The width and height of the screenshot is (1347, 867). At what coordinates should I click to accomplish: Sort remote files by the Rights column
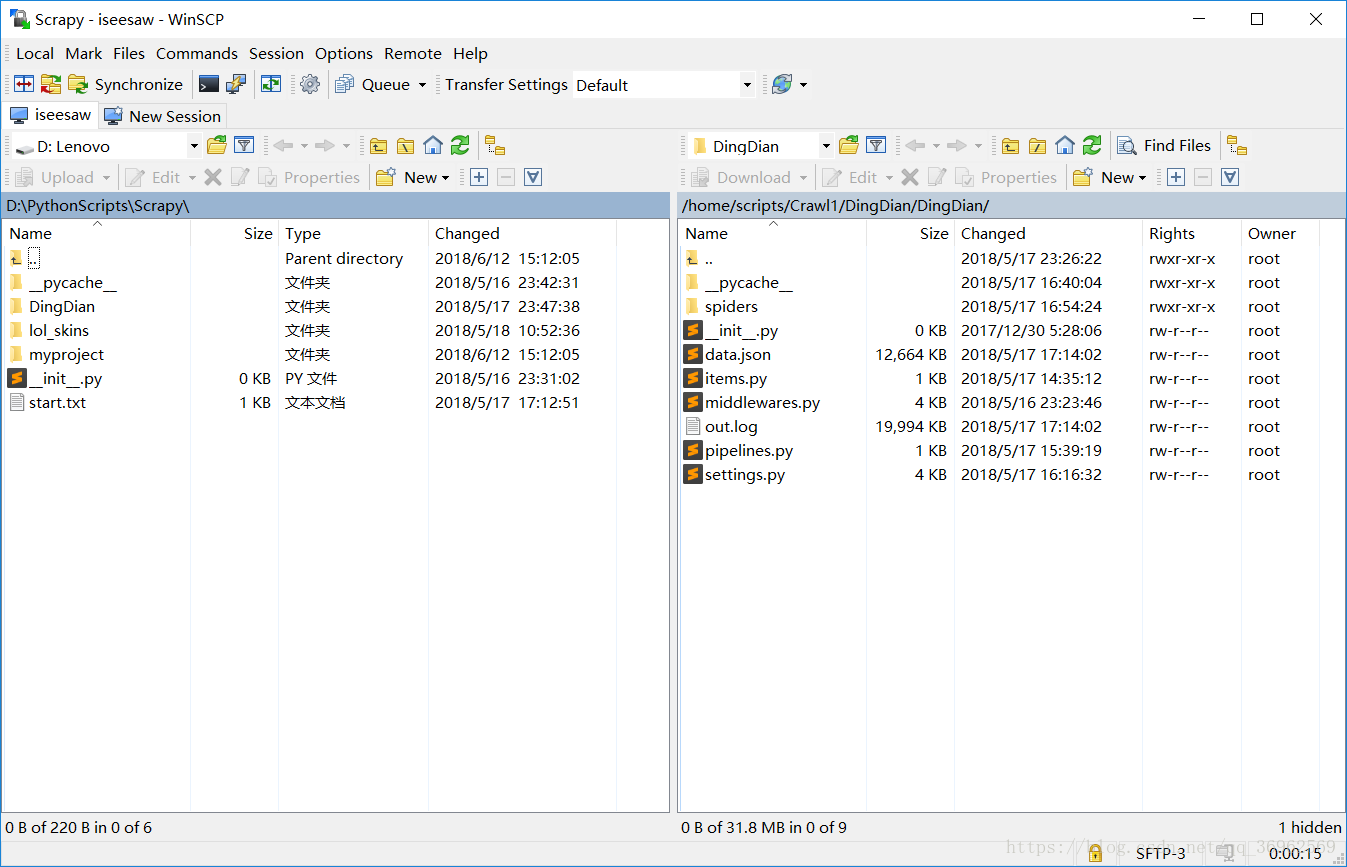tap(1192, 234)
